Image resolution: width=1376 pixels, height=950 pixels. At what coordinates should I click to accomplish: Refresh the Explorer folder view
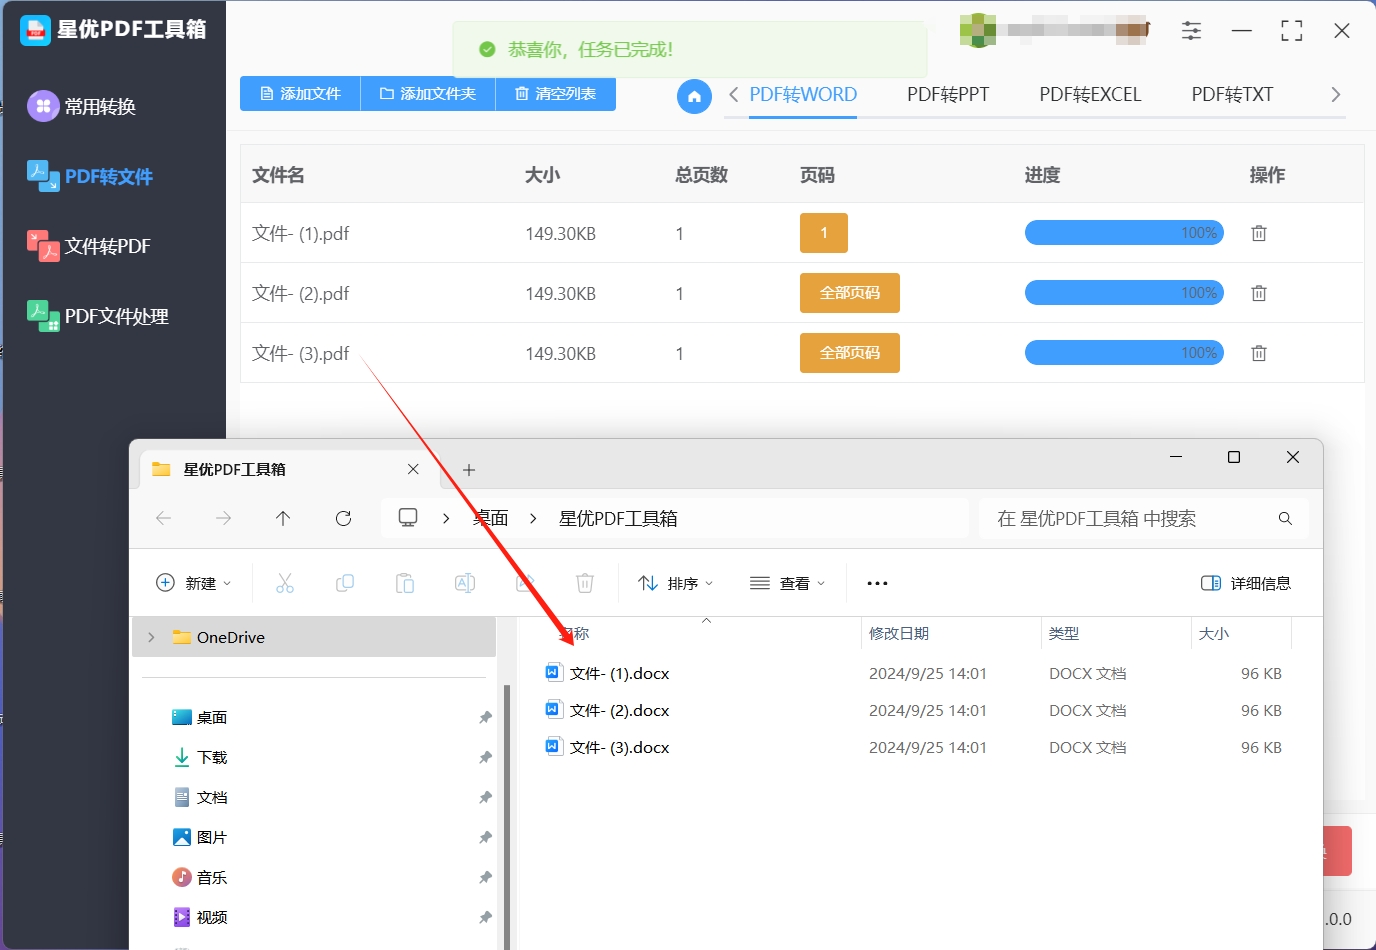pyautogui.click(x=343, y=518)
